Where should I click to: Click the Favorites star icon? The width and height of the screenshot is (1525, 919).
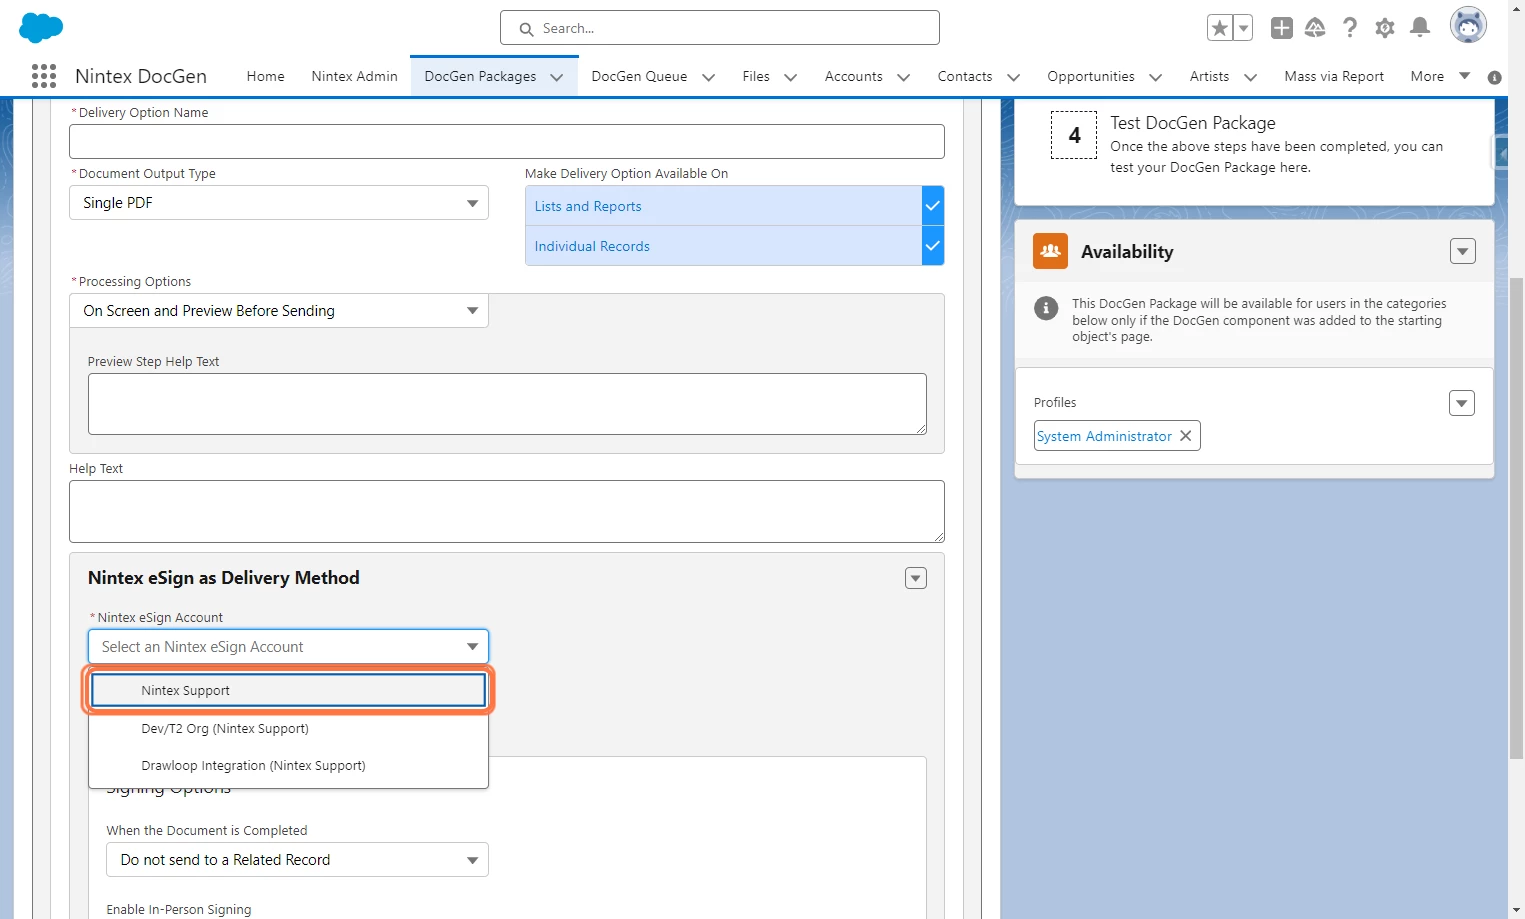(x=1220, y=28)
